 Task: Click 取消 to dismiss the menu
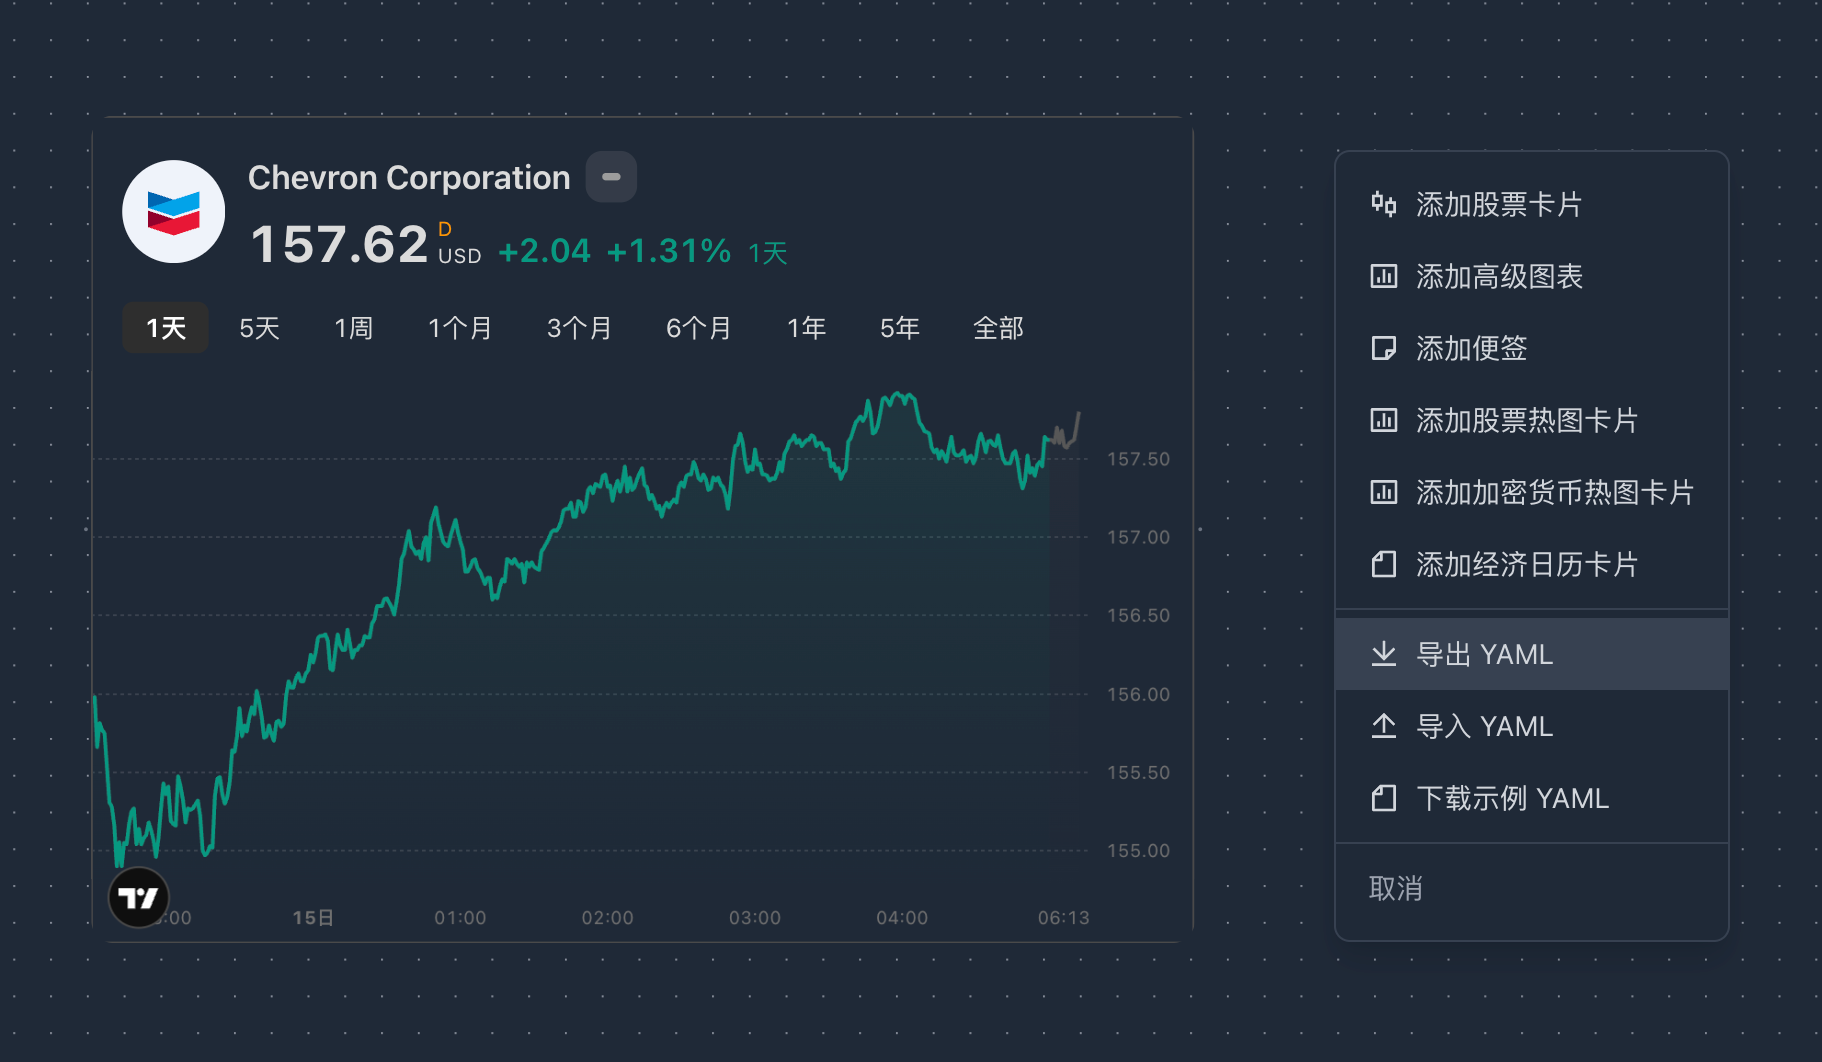1395,888
